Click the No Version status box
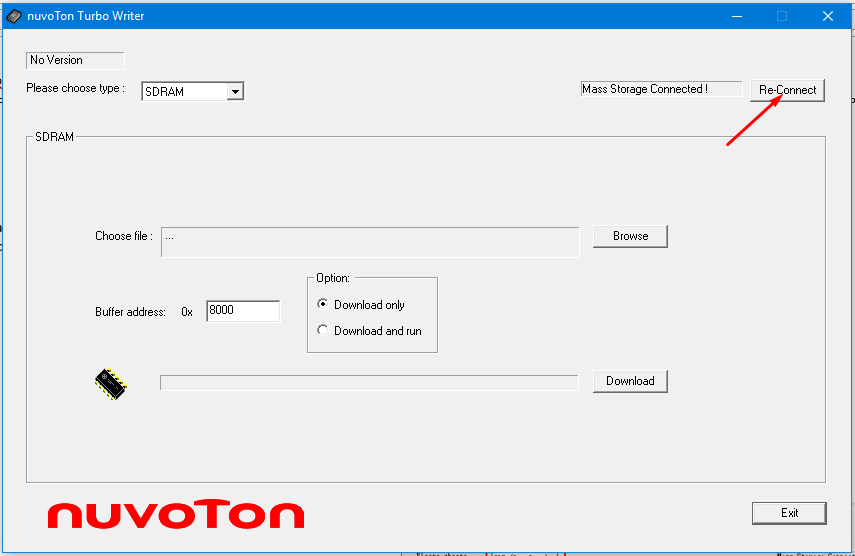Screen dimensions: 855x556 75,60
